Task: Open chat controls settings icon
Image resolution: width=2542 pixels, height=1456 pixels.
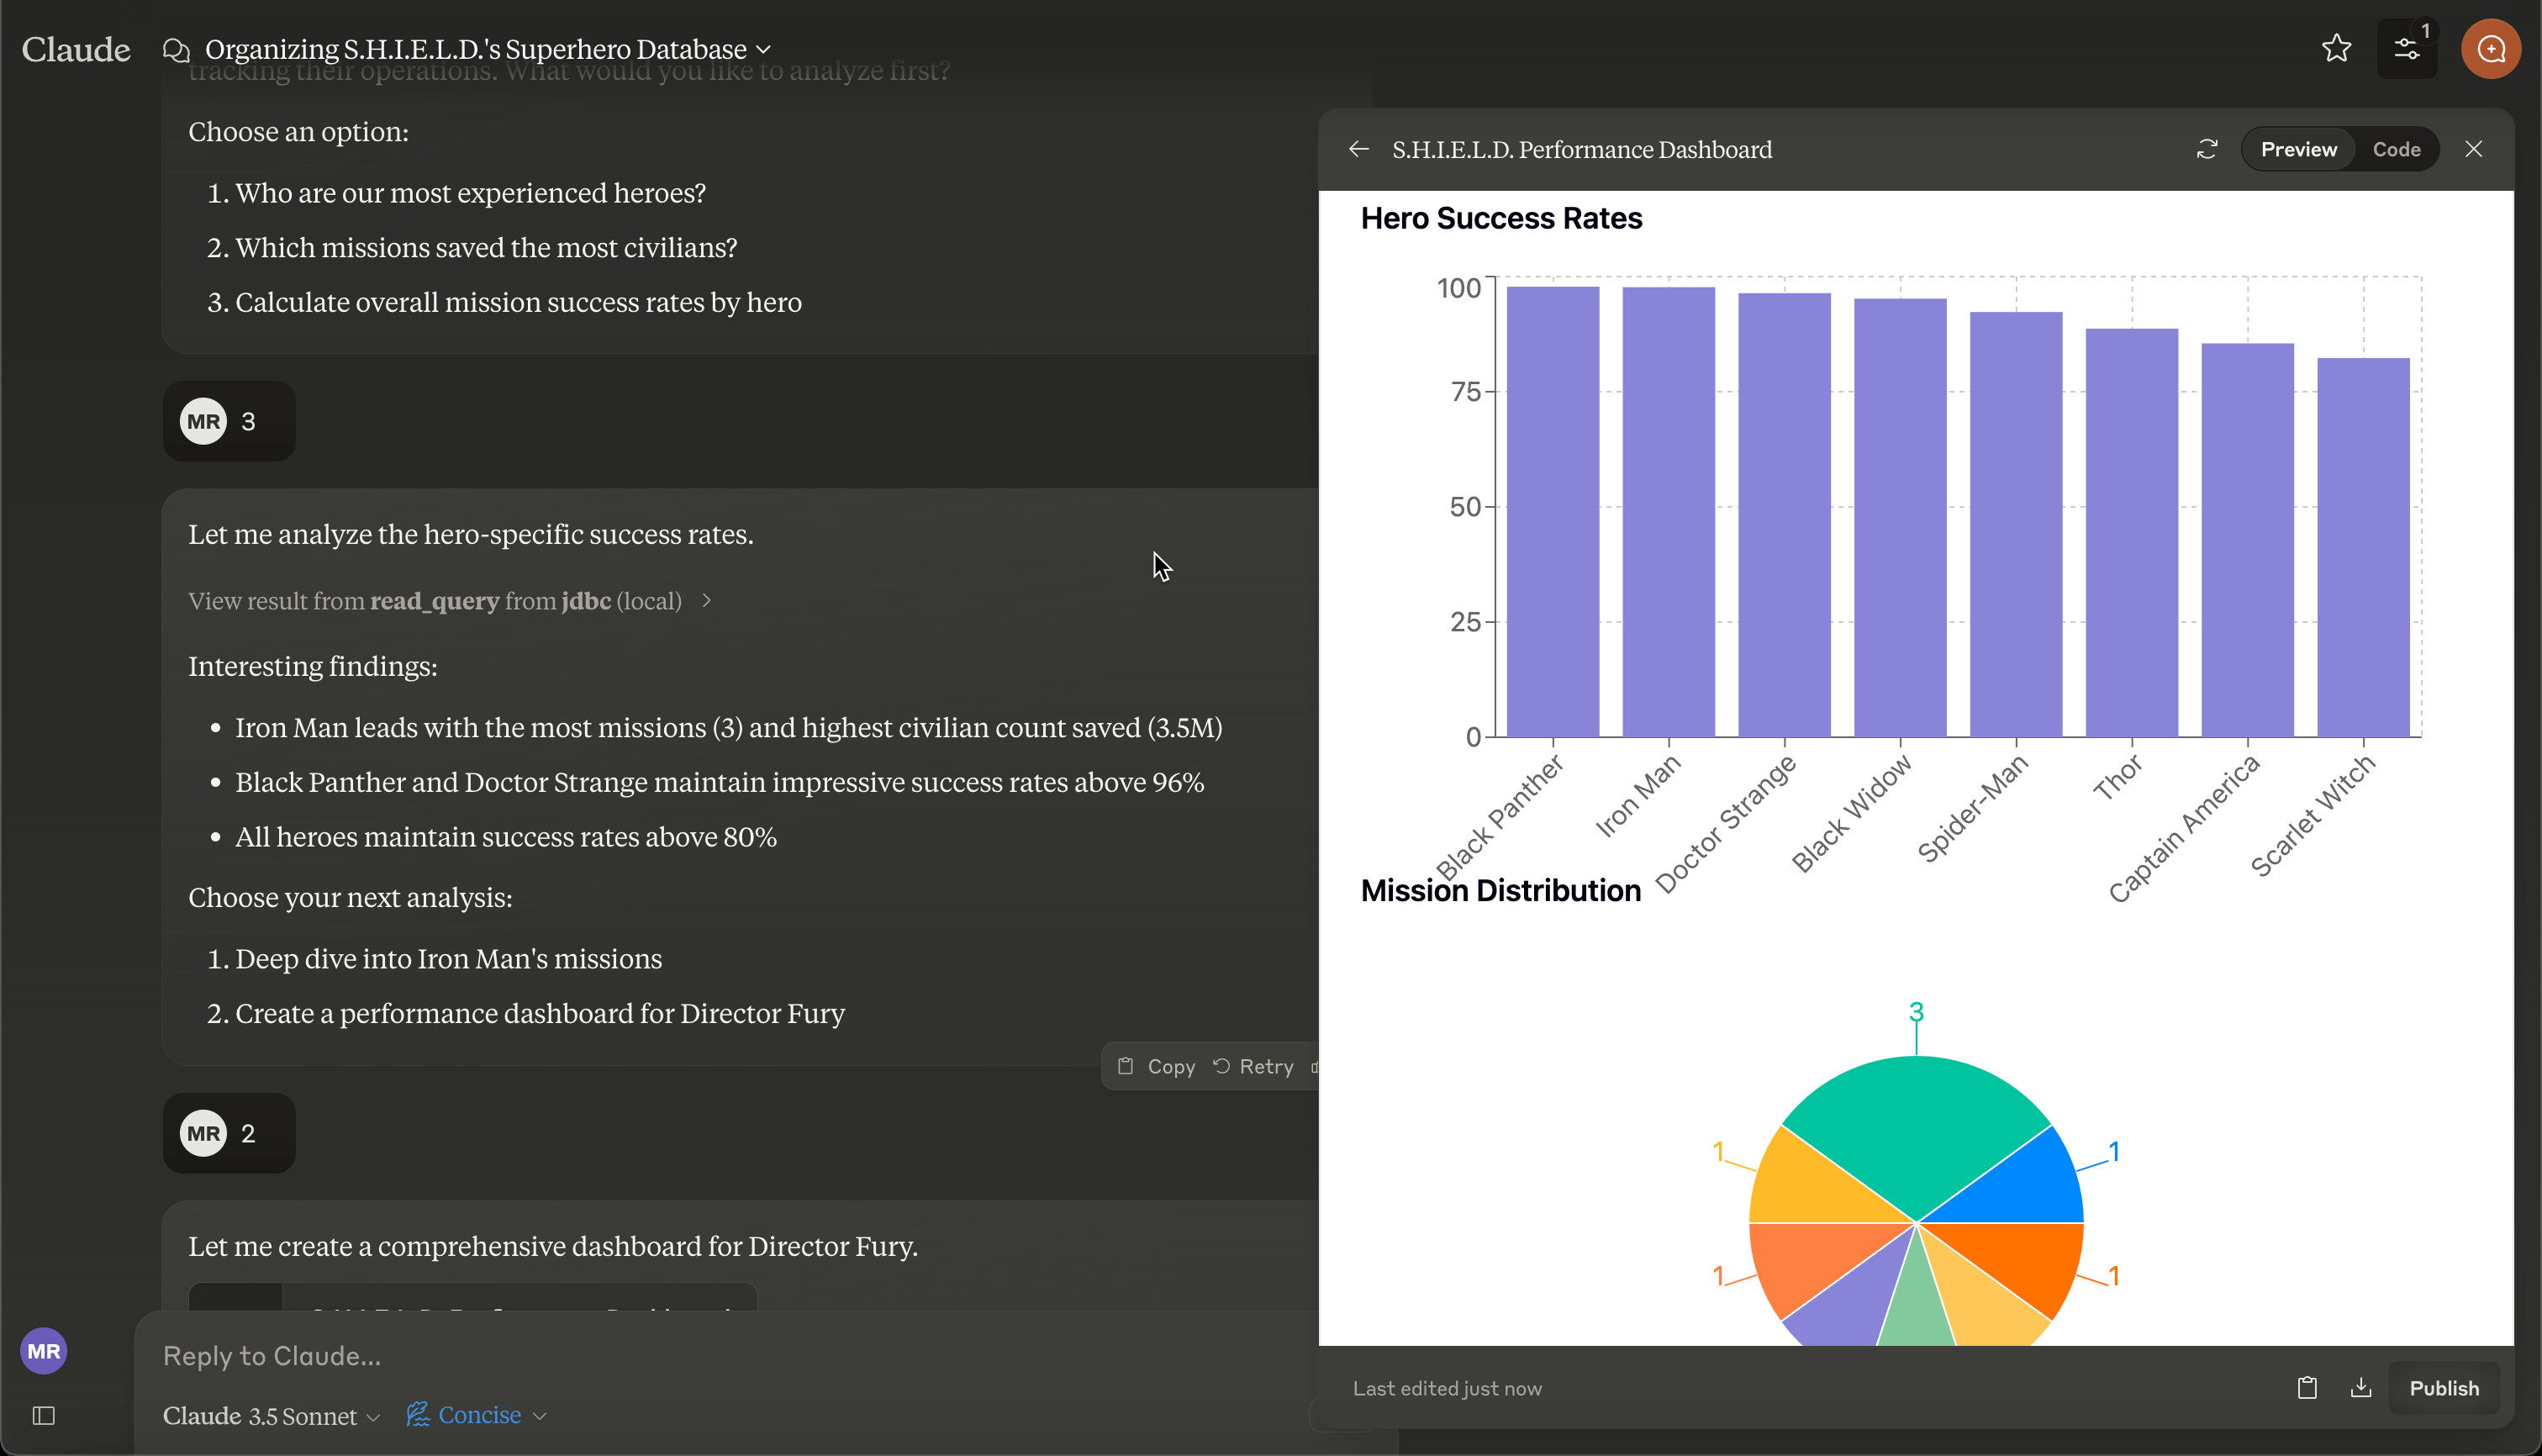Action: click(2406, 48)
